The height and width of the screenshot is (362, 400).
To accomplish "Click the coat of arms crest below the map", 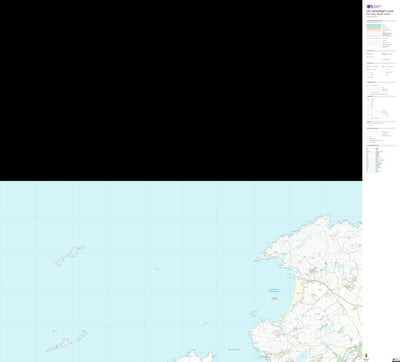I will click(x=366, y=355).
